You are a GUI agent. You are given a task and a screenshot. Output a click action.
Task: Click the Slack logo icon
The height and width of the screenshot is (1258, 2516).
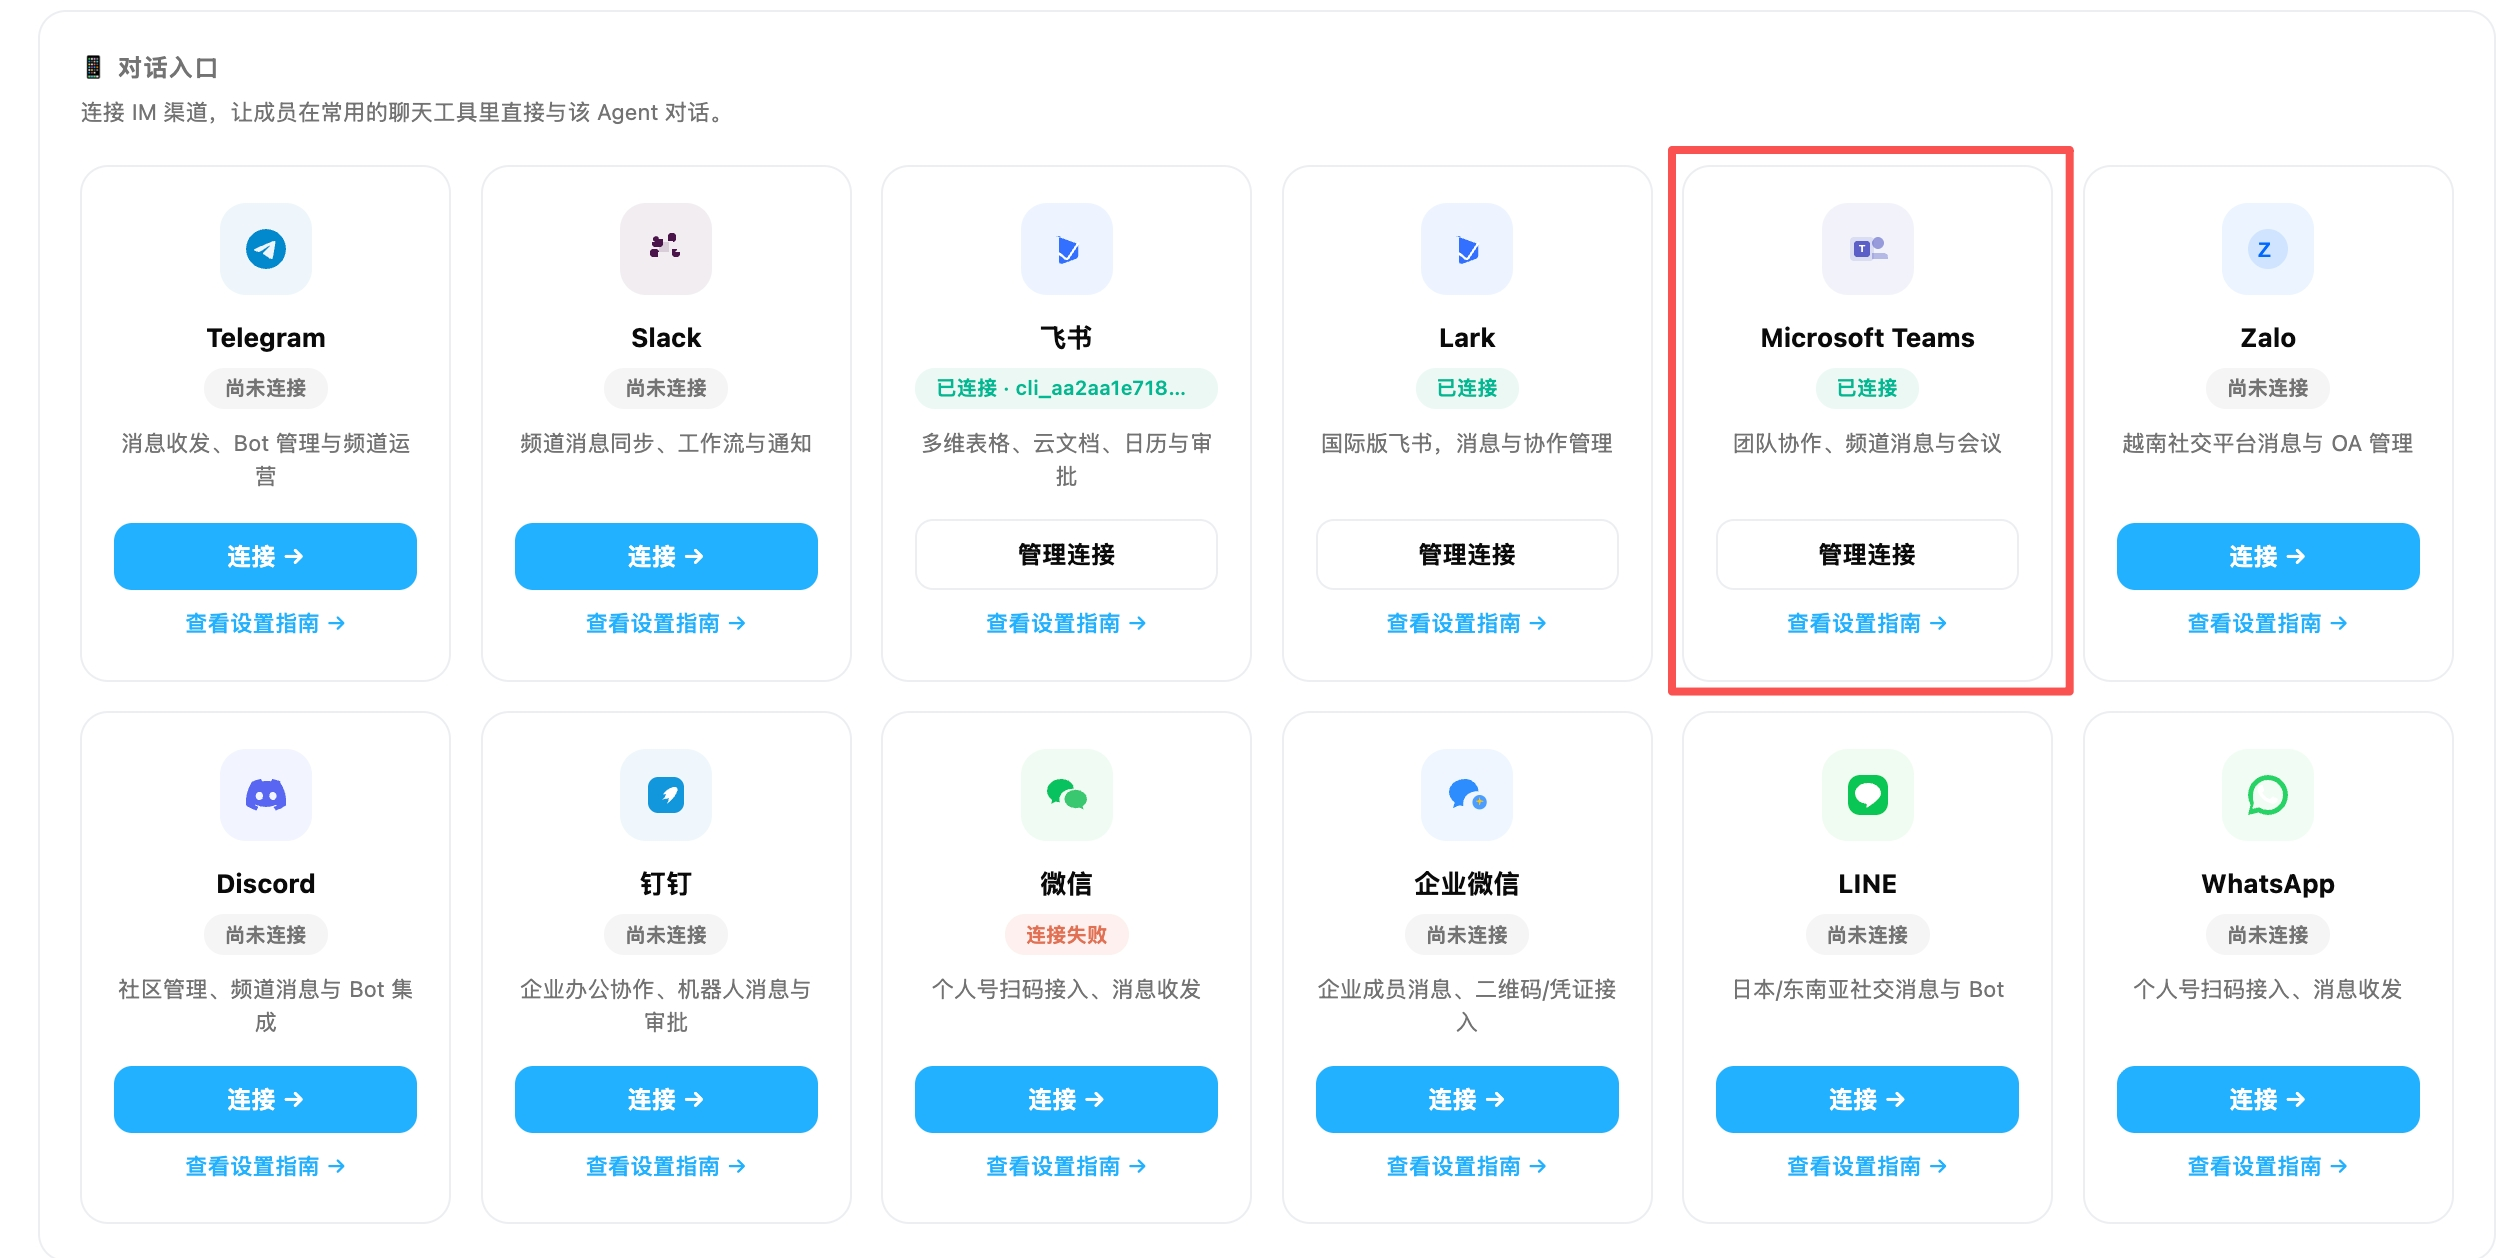666,249
